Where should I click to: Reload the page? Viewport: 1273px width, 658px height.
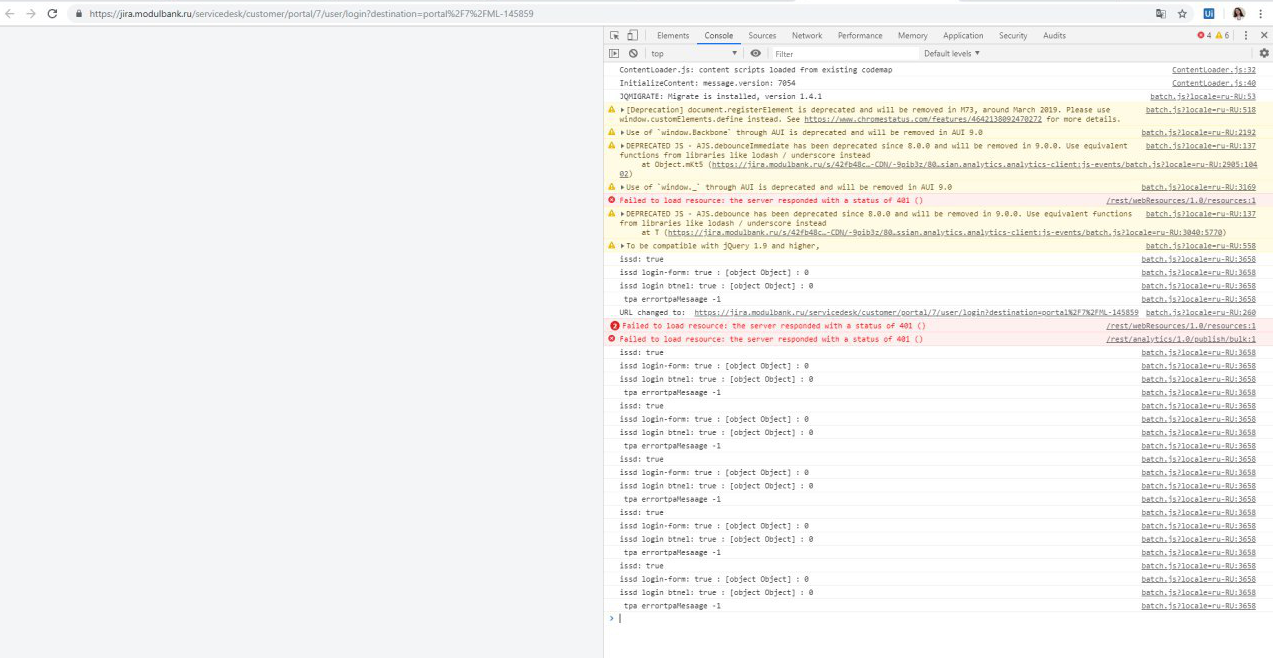[x=51, y=14]
